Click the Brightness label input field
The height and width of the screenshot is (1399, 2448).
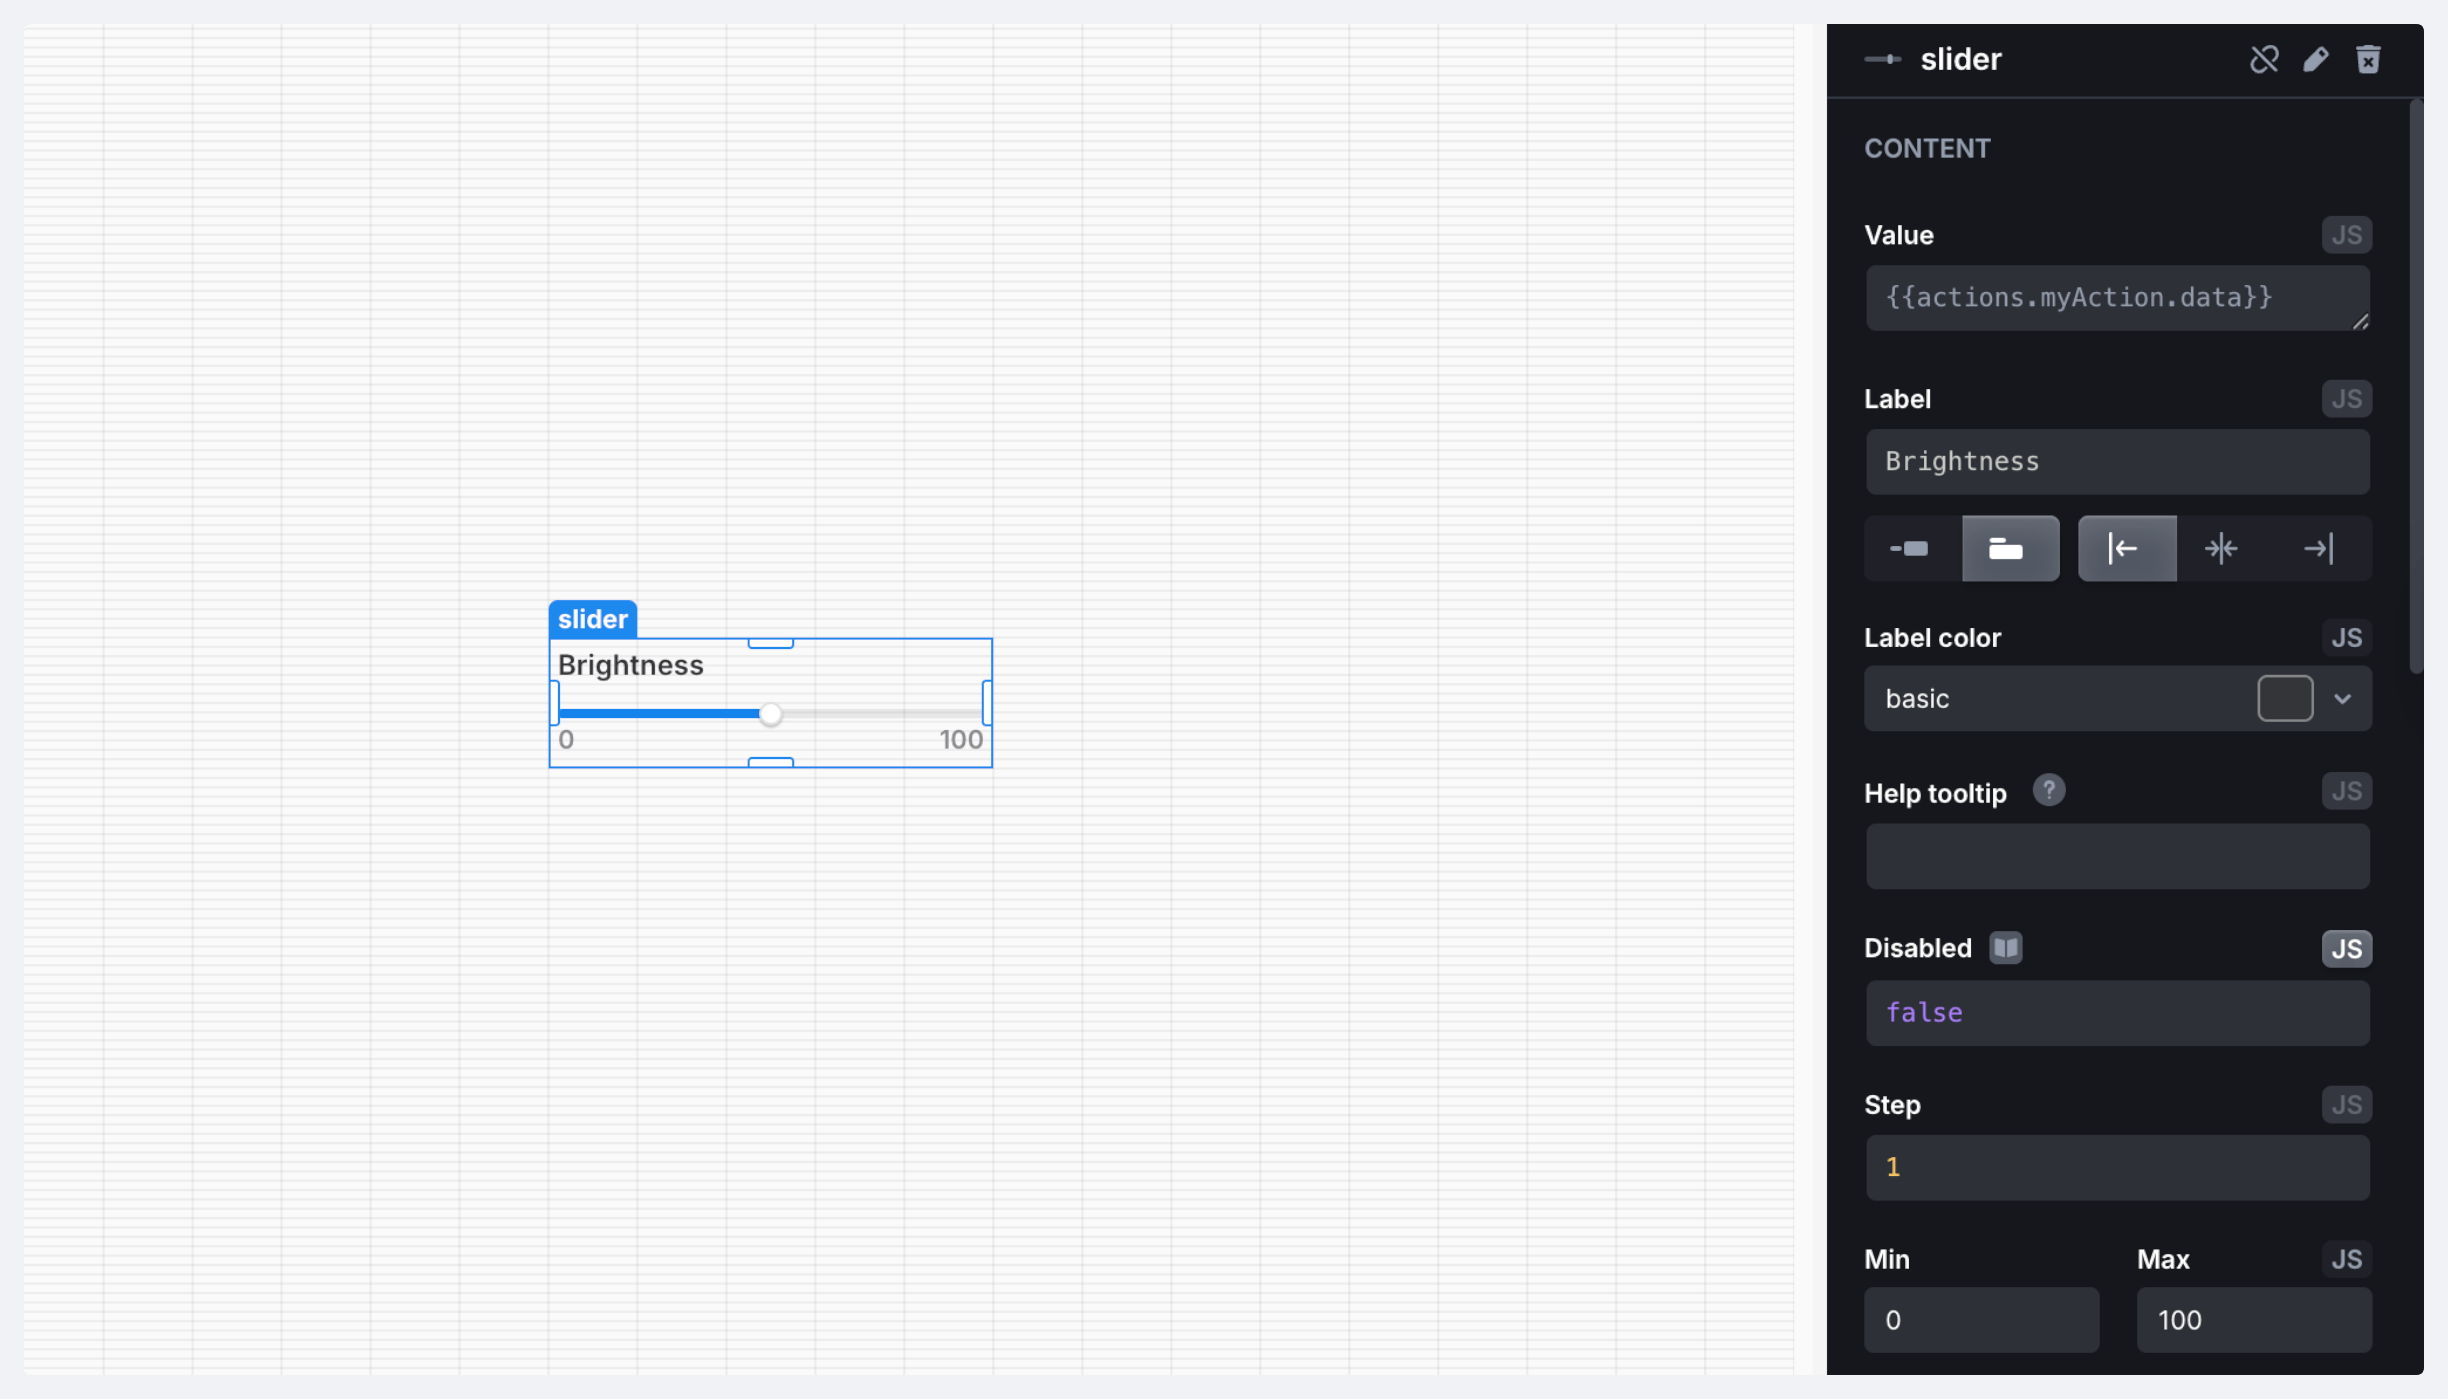(2116, 461)
